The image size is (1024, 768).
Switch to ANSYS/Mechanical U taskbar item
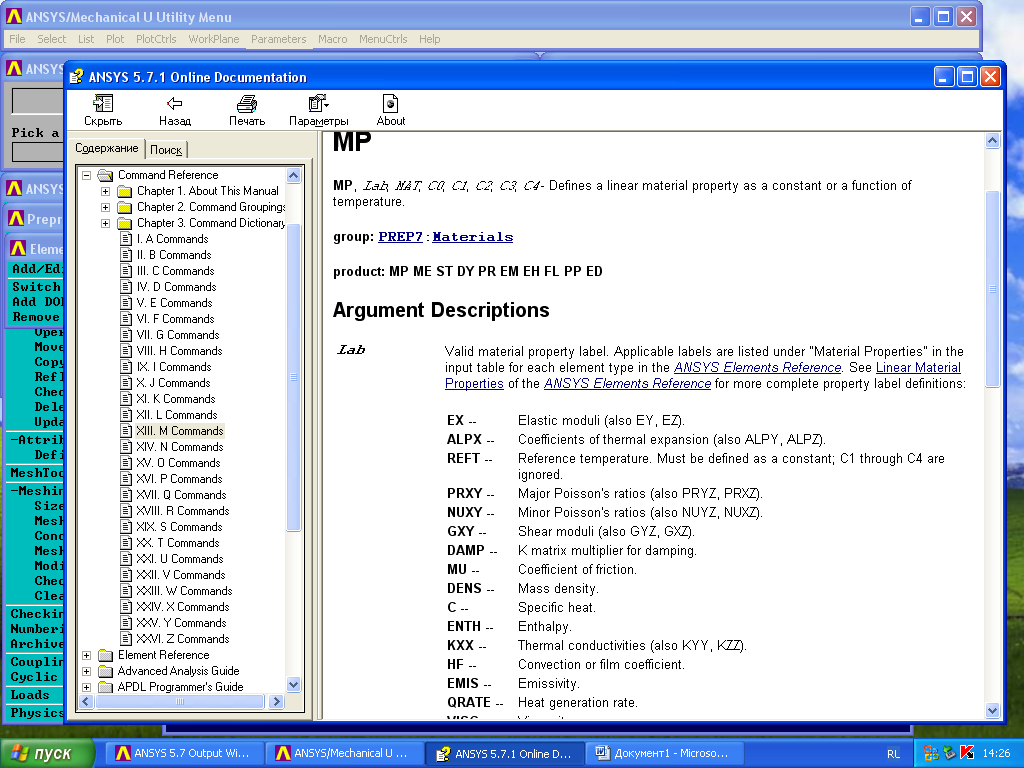coord(344,754)
